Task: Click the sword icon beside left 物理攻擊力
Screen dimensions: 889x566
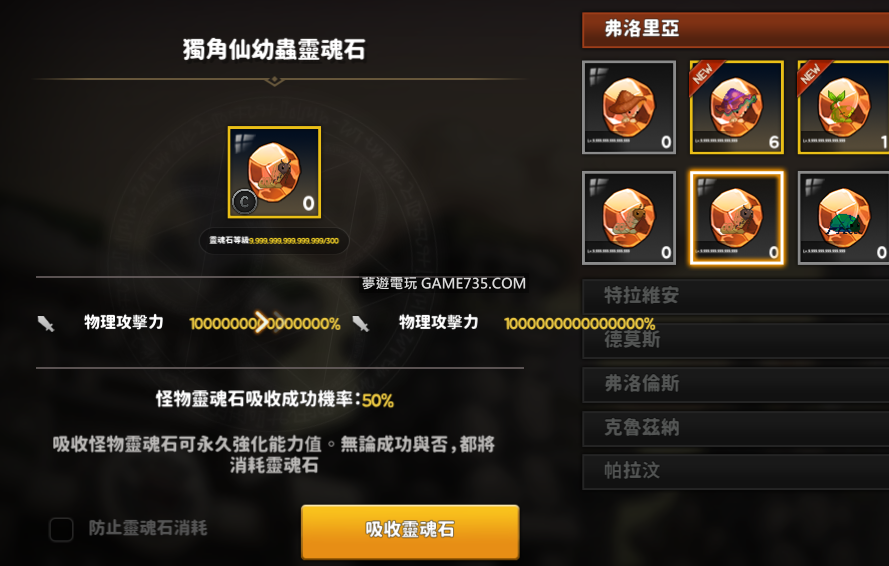Action: 46,323
